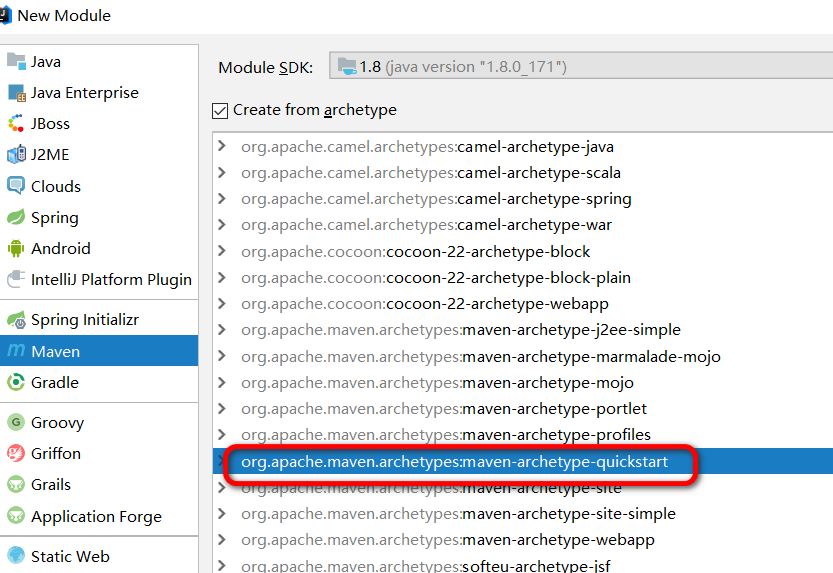Expand maven-archetype-j2ee-simple node
Screen dimensions: 833x573
coord(222,330)
